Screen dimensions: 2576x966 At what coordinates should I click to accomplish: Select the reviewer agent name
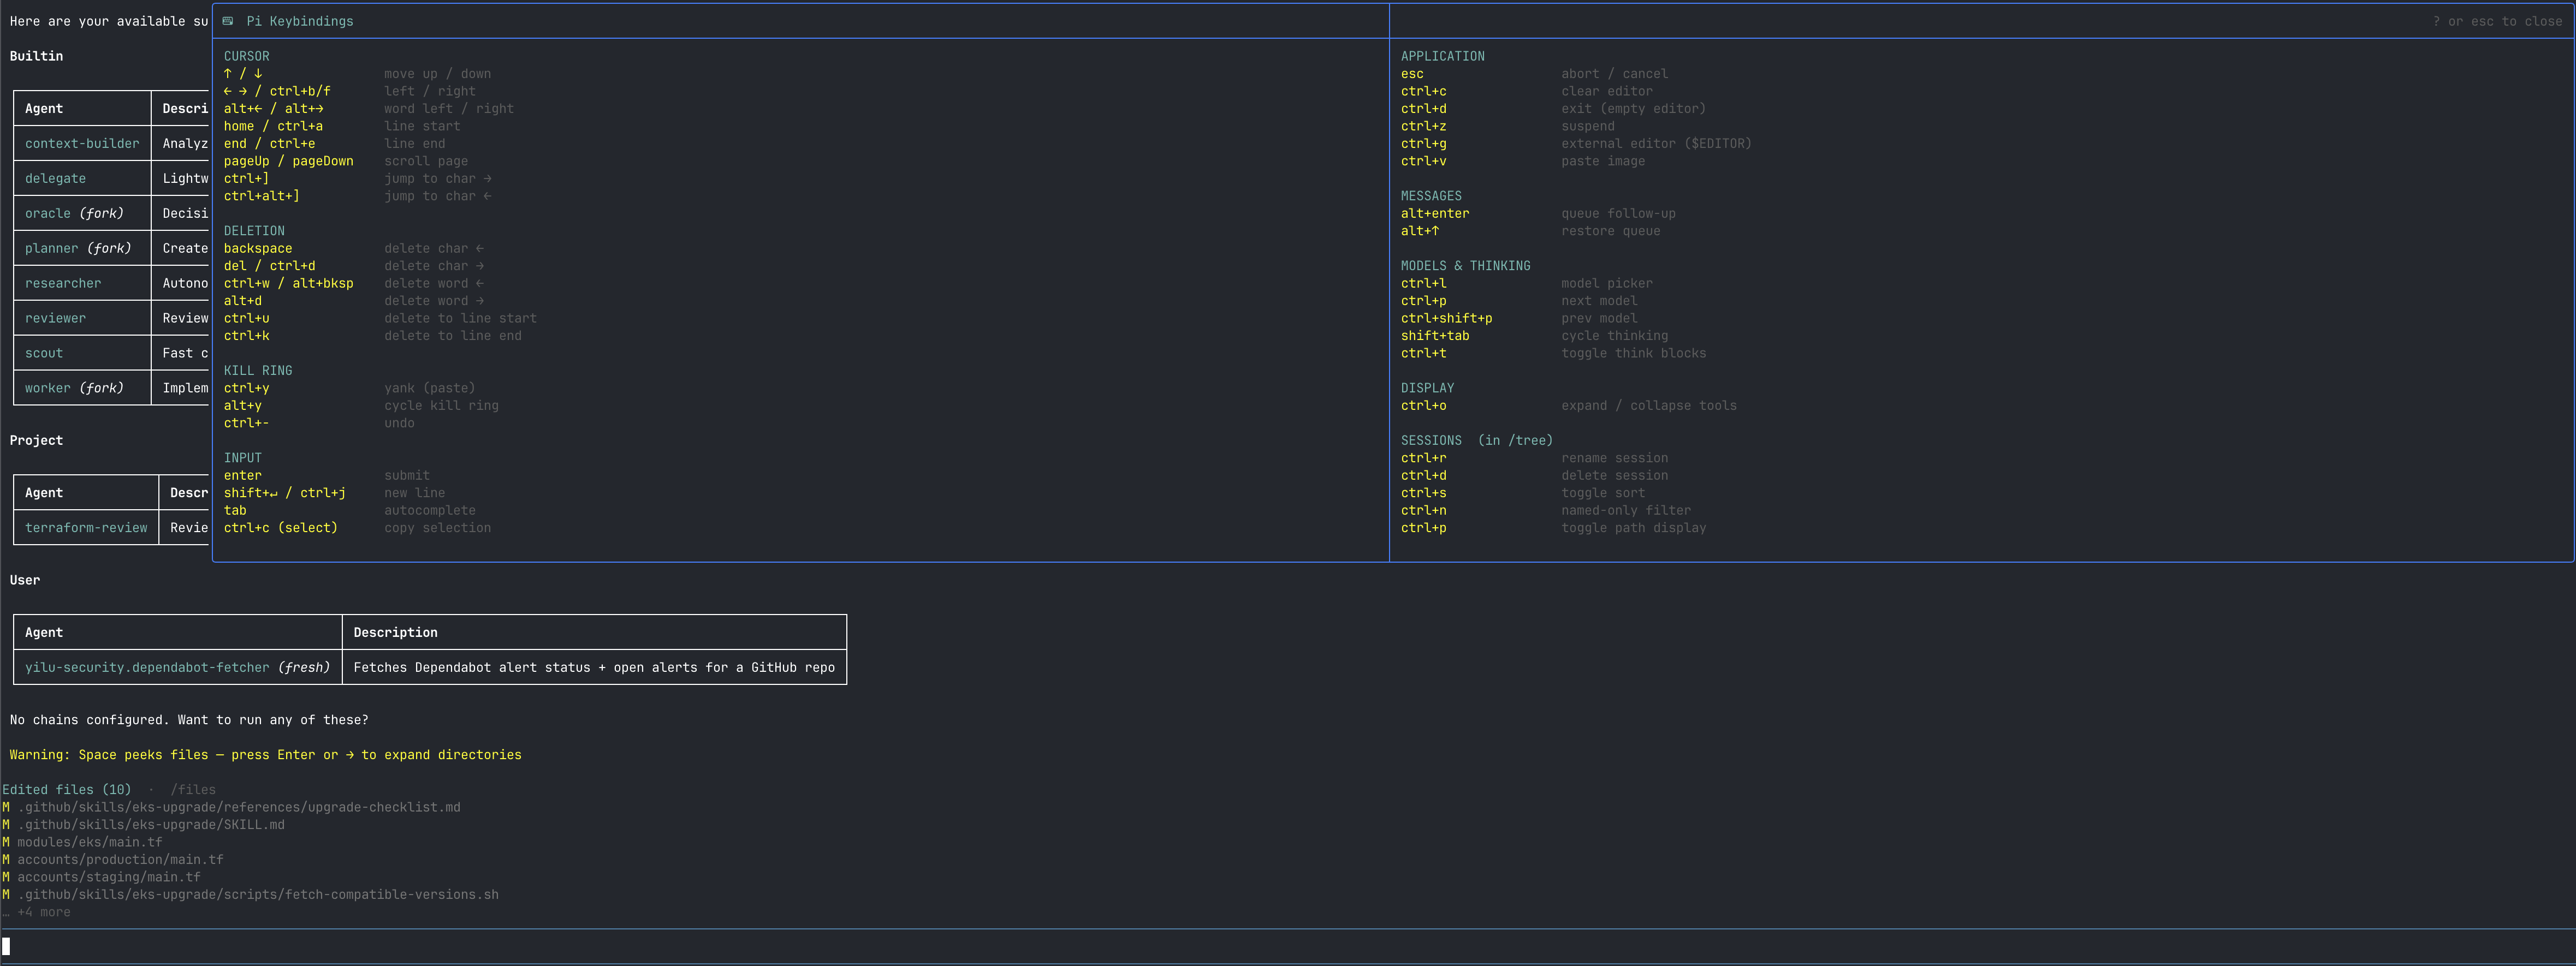pos(55,318)
